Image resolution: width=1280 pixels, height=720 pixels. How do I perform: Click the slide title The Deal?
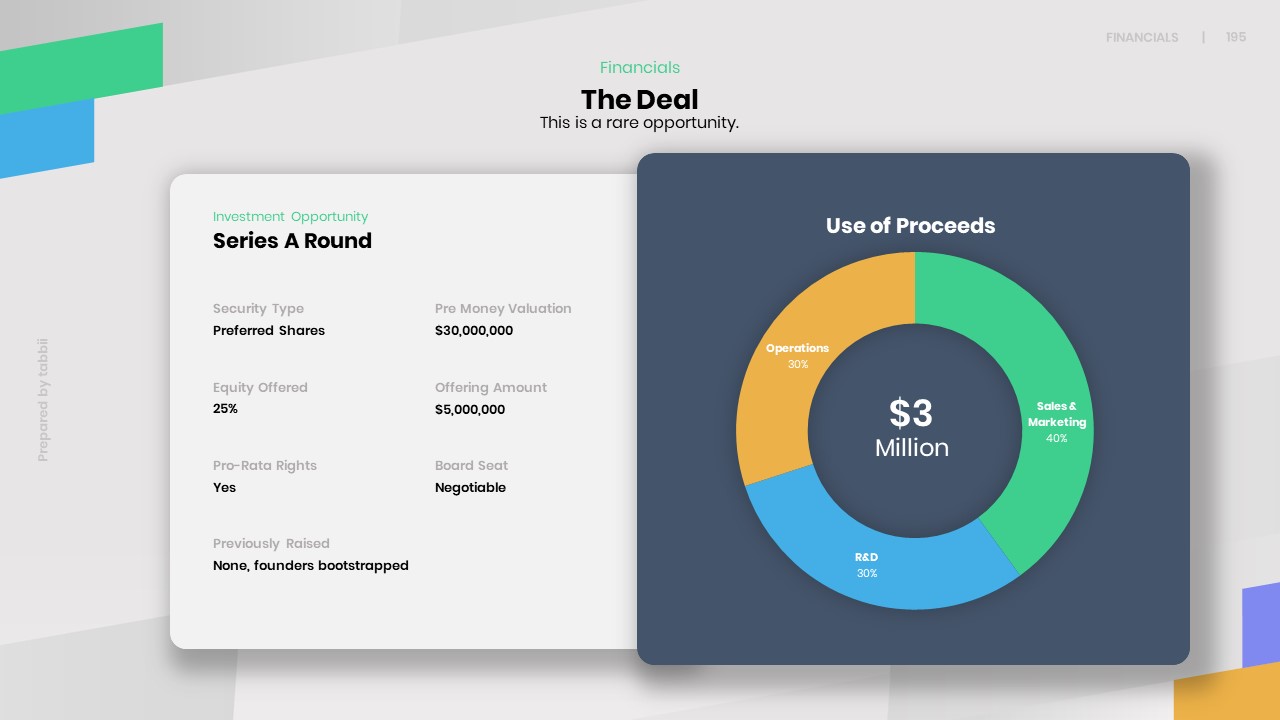coord(640,99)
